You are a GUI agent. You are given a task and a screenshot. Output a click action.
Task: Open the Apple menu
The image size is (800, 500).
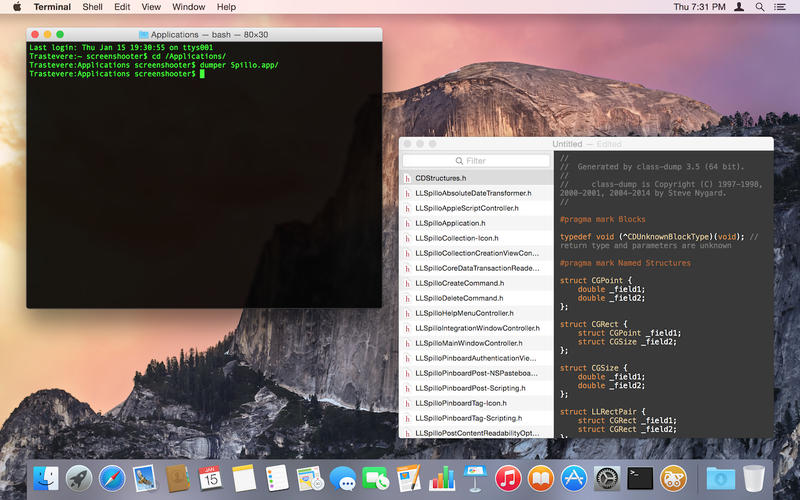click(15, 7)
